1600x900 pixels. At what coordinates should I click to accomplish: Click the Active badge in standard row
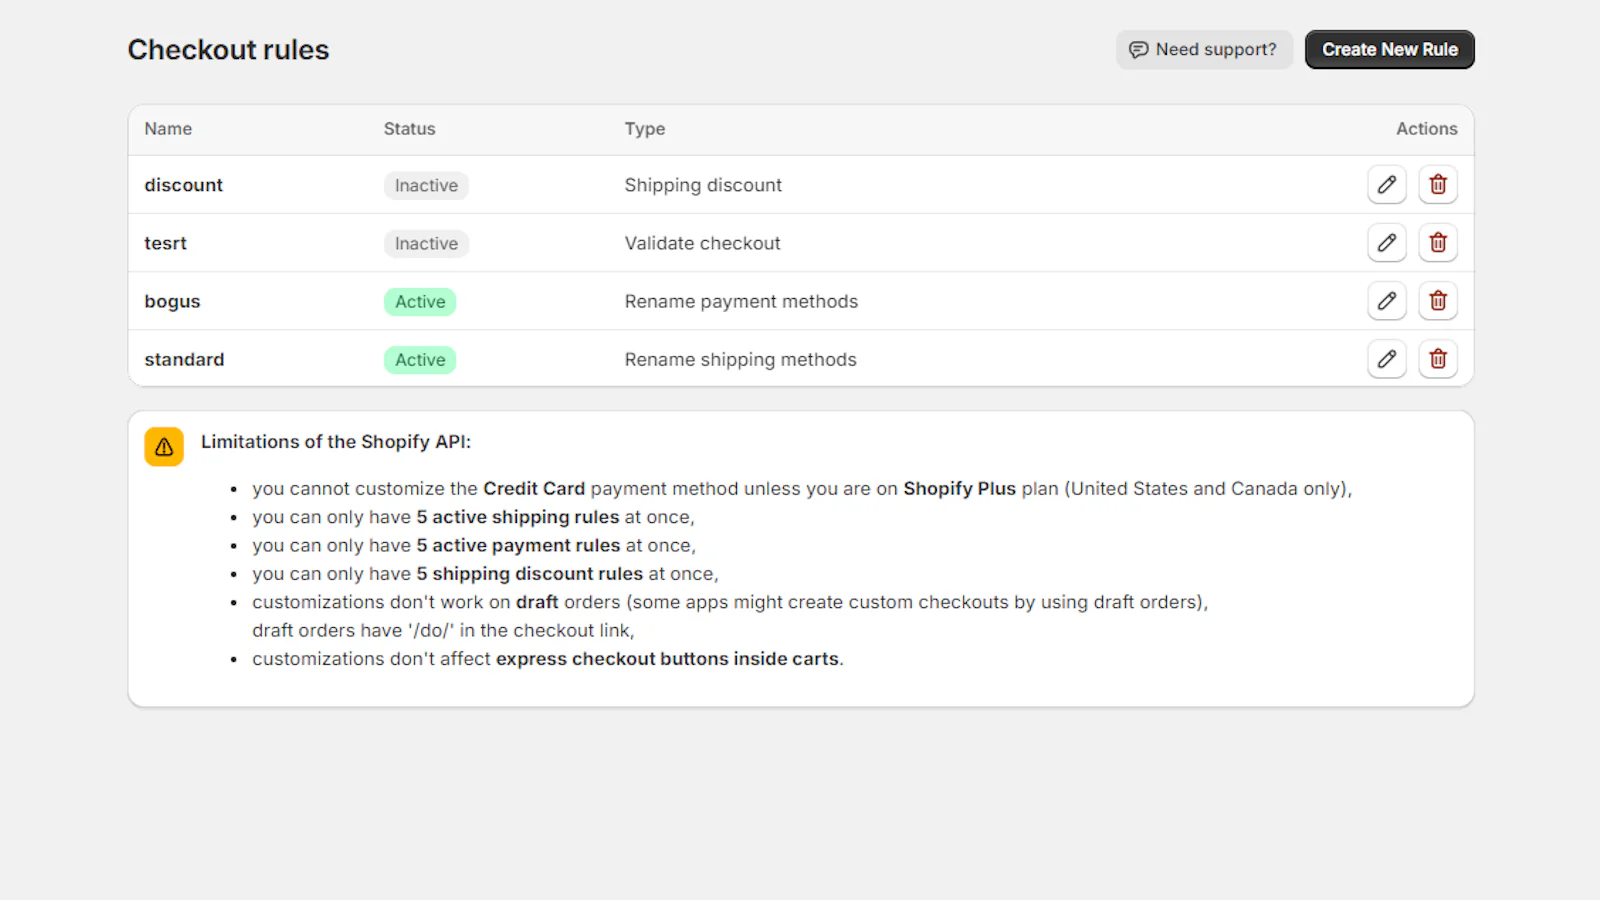[420, 359]
